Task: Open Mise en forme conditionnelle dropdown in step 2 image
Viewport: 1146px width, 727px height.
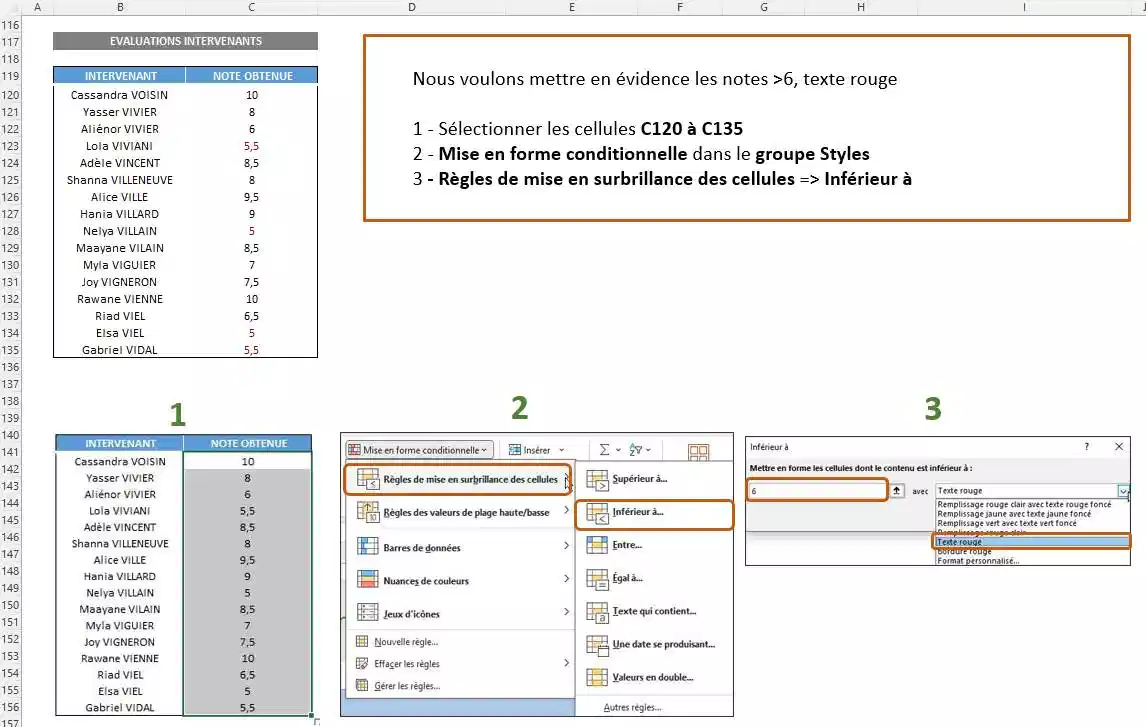Action: (x=419, y=450)
